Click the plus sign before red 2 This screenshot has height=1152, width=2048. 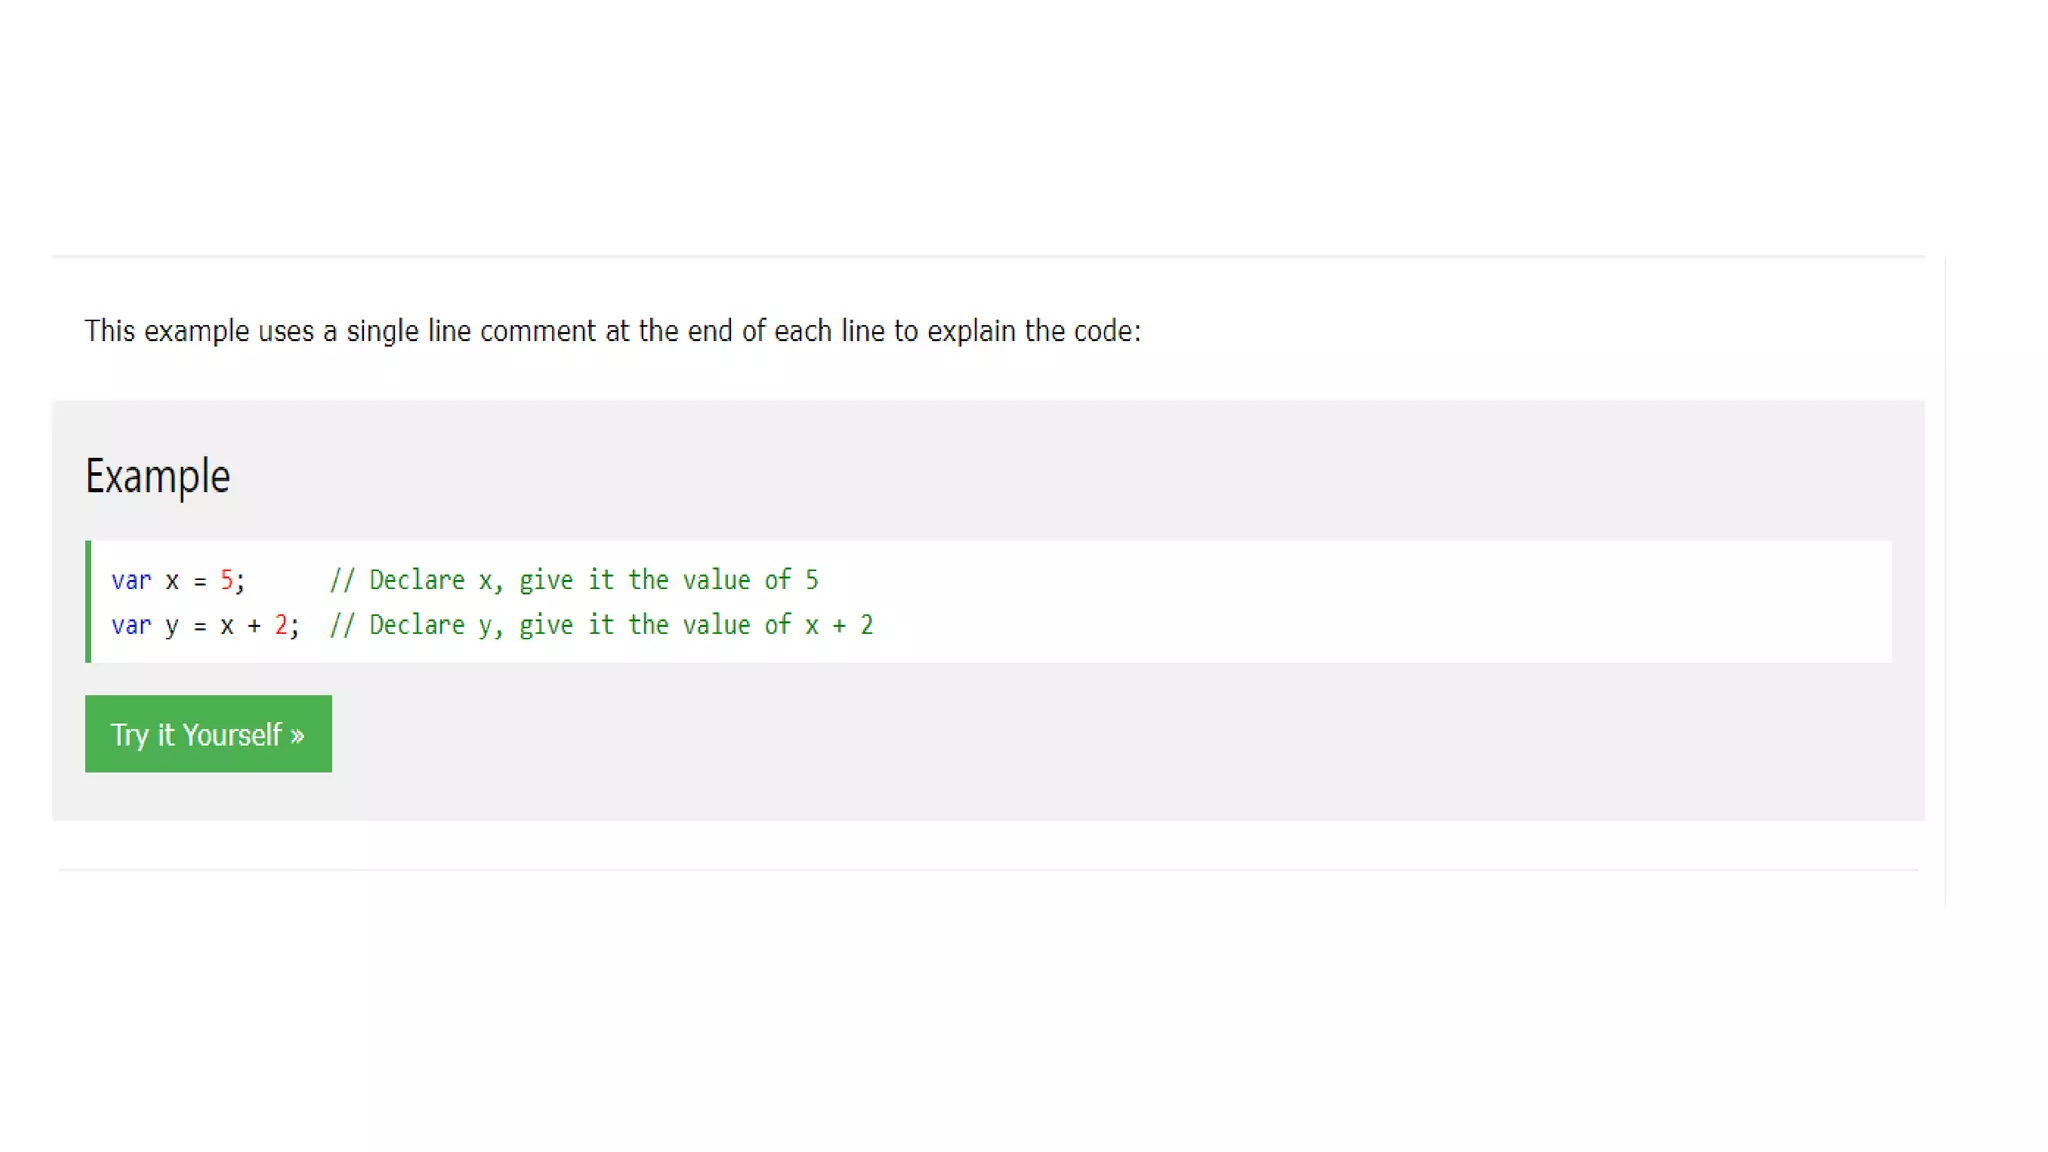254,626
